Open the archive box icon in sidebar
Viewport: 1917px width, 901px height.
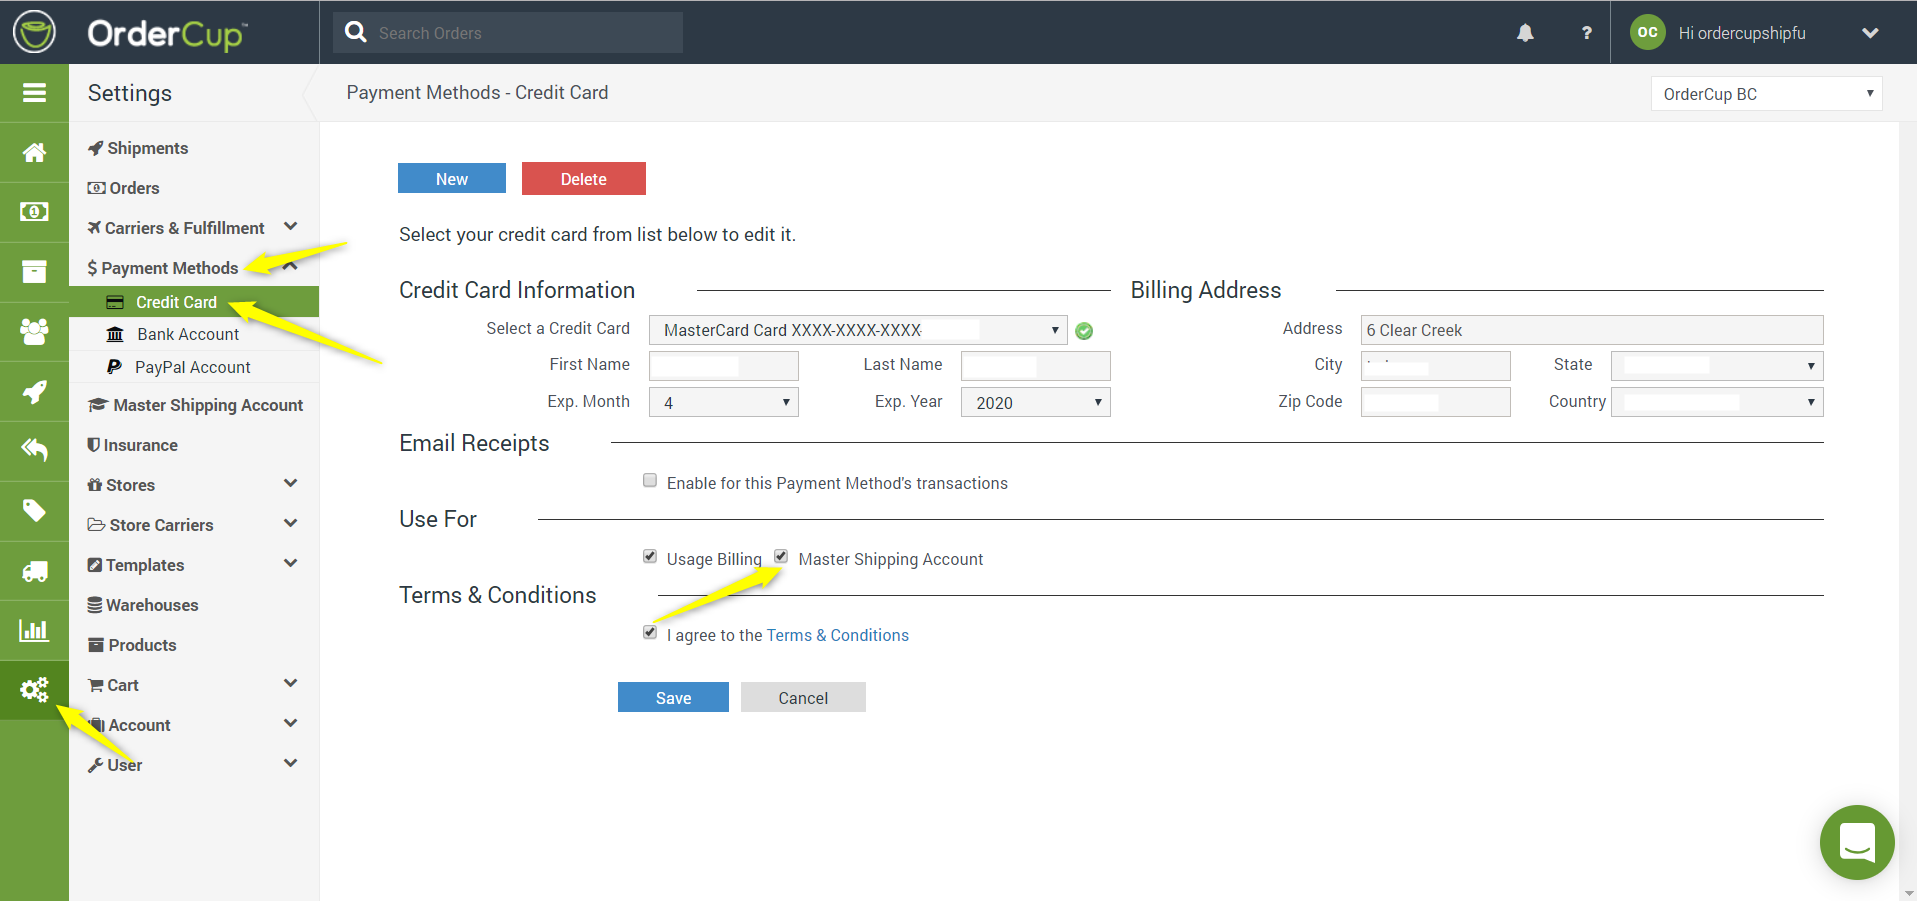34,271
